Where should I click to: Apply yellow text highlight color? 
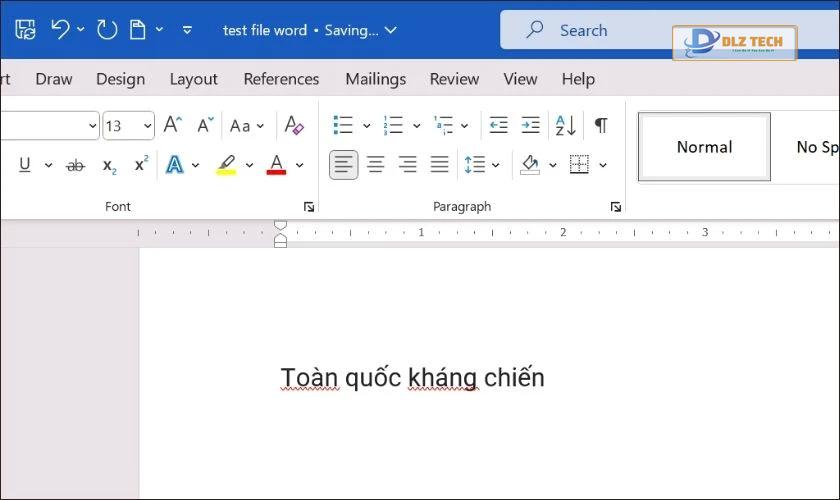click(226, 165)
